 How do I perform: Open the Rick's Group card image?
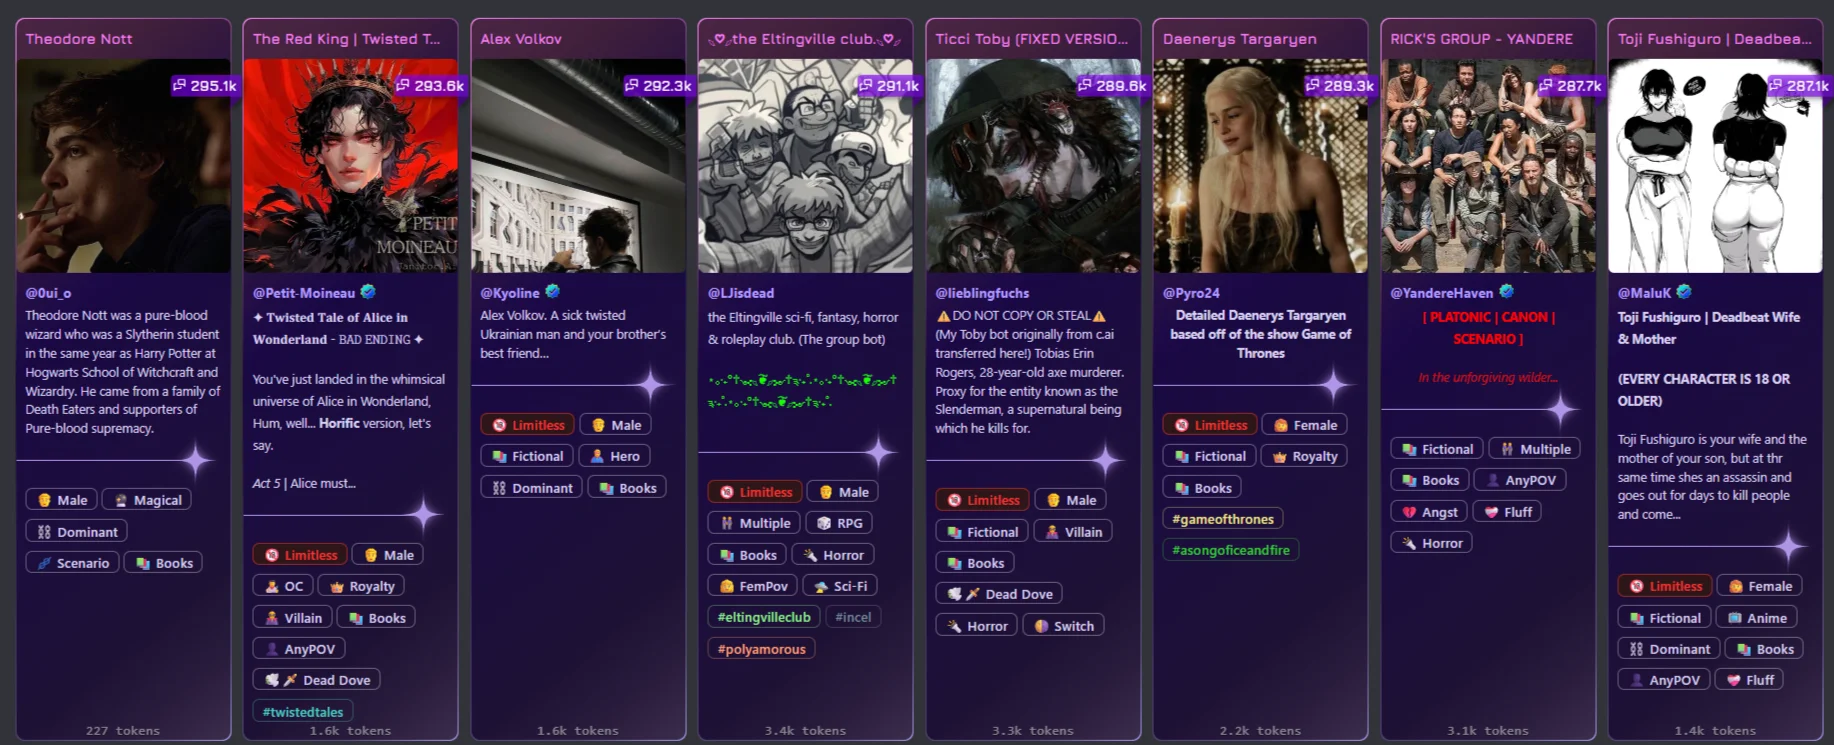coord(1488,166)
